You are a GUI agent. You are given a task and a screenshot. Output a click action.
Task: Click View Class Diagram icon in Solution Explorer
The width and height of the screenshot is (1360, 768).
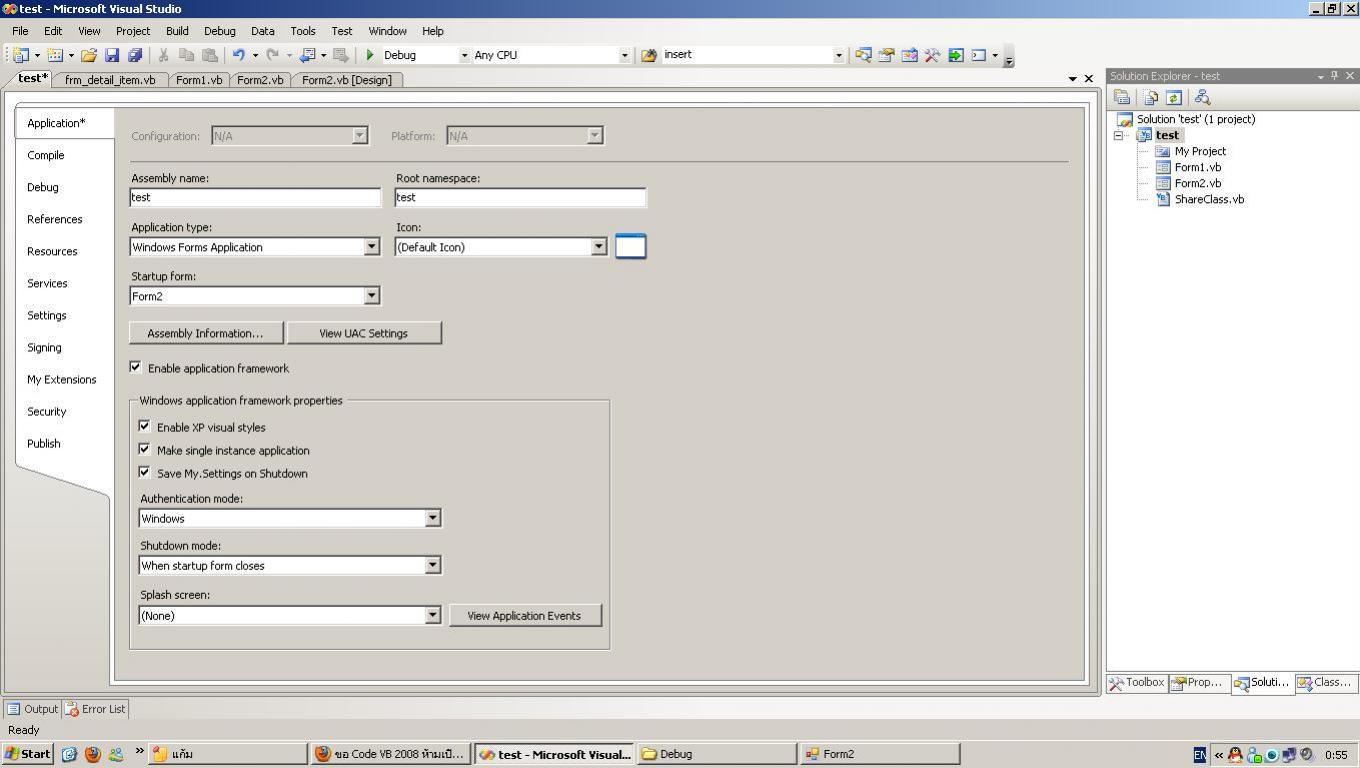tap(1202, 97)
